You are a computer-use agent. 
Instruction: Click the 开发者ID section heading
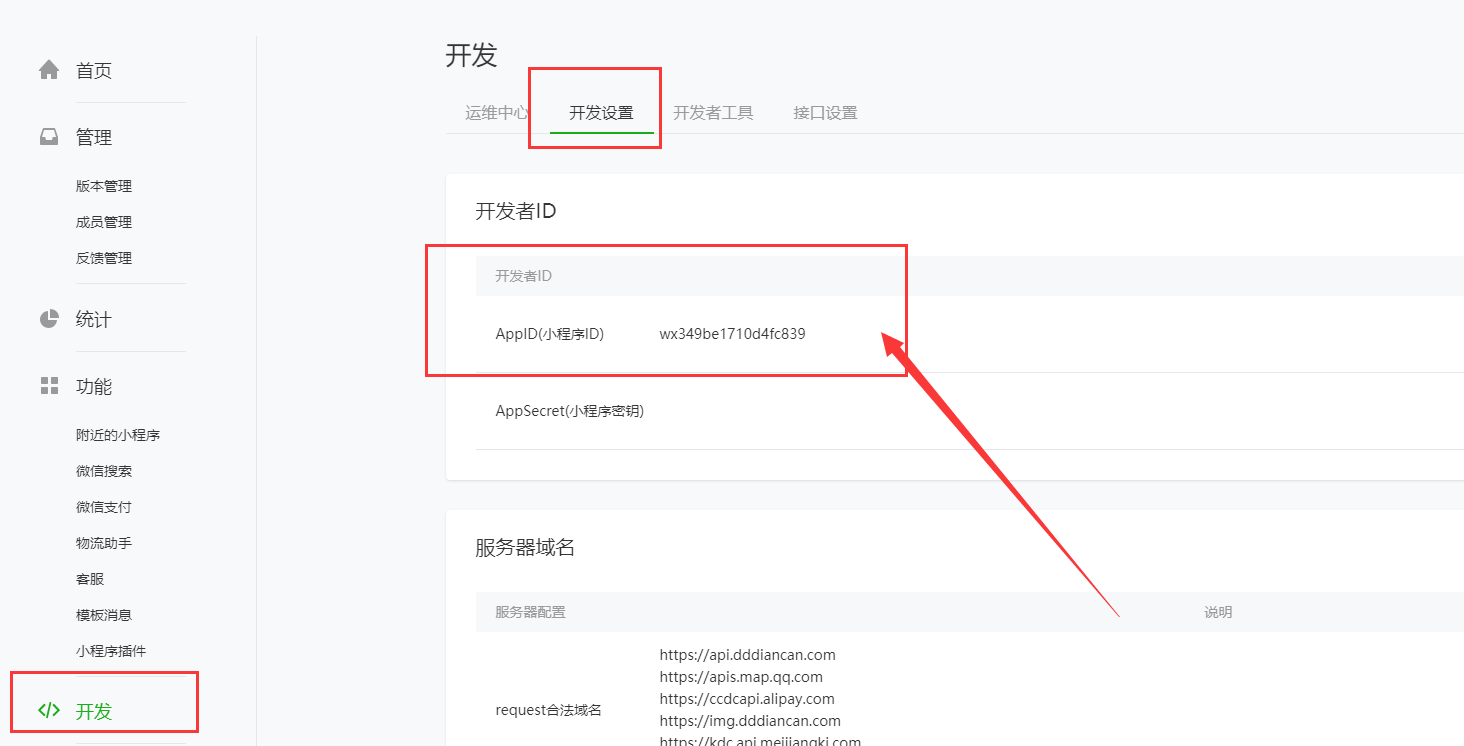click(516, 211)
